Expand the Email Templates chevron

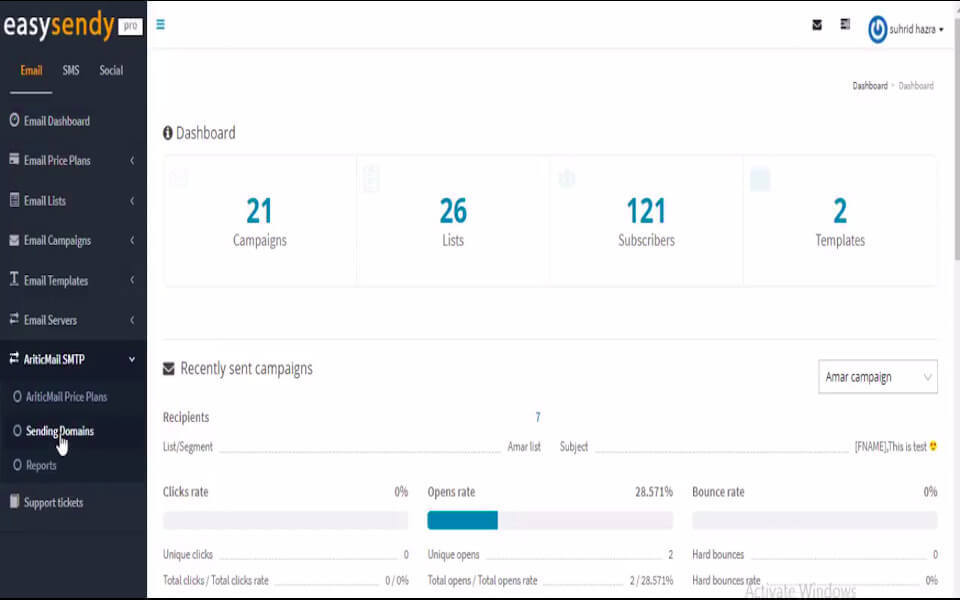pyautogui.click(x=132, y=280)
